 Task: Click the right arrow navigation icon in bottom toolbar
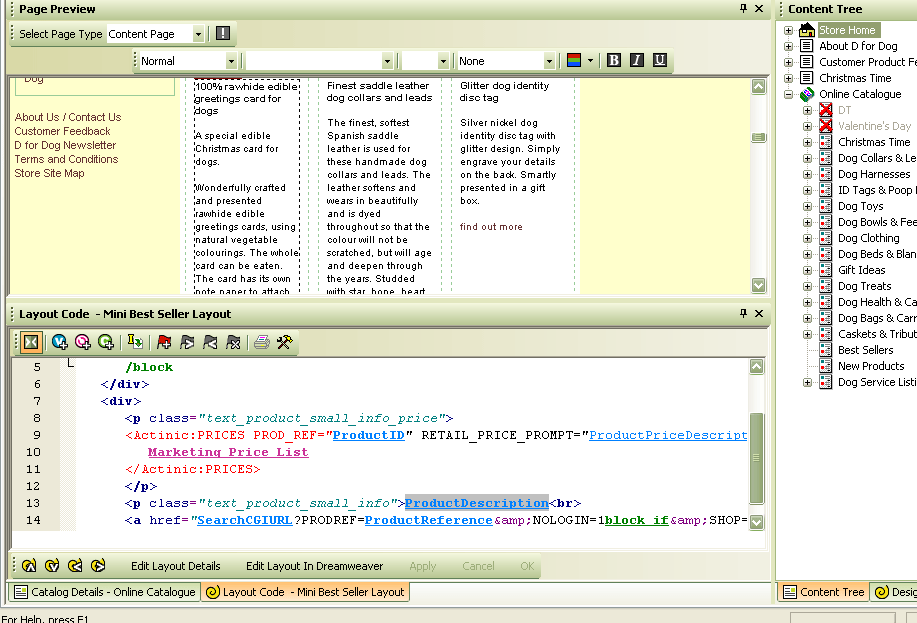[x=98, y=566]
